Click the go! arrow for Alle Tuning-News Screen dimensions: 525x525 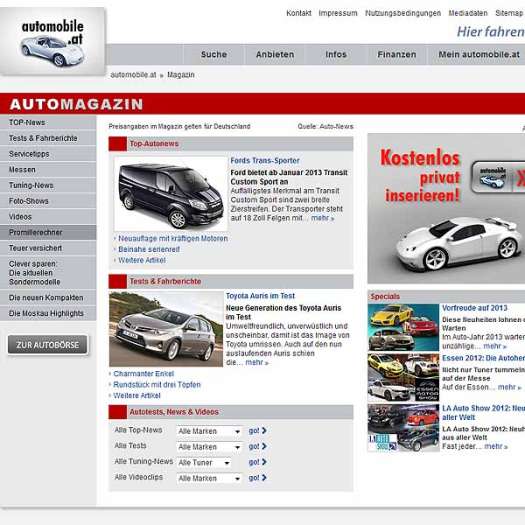(257, 462)
